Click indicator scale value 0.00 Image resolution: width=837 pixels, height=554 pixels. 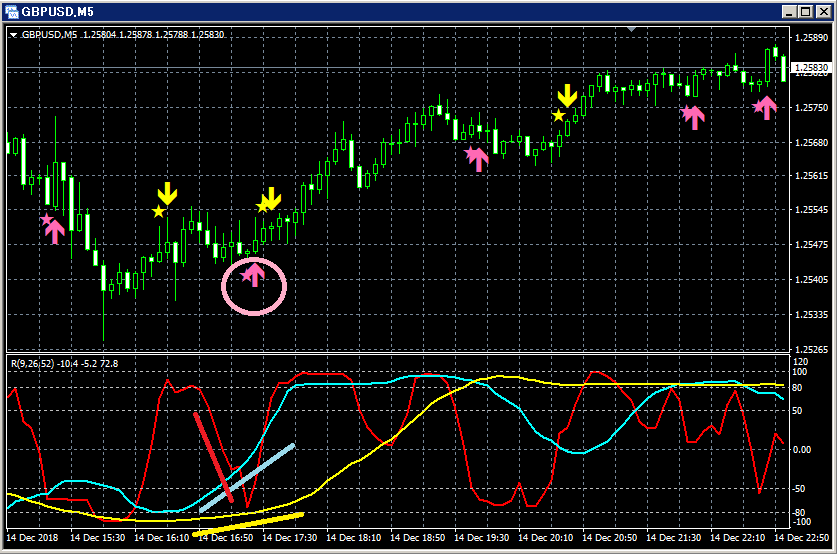click(802, 450)
